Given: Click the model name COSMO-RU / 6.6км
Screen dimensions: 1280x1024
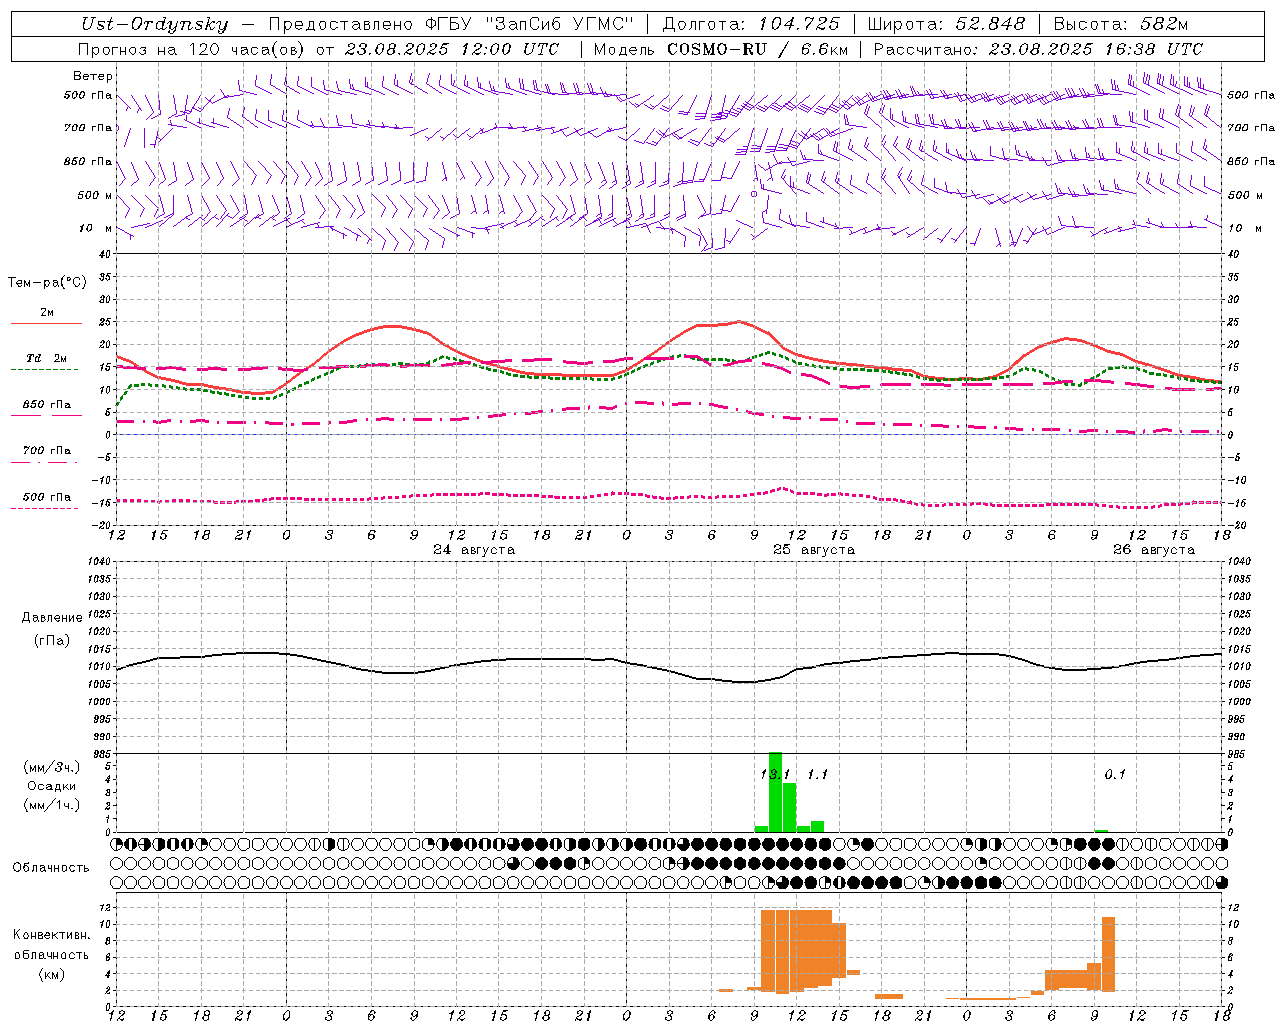Looking at the screenshot, I should tap(756, 49).
